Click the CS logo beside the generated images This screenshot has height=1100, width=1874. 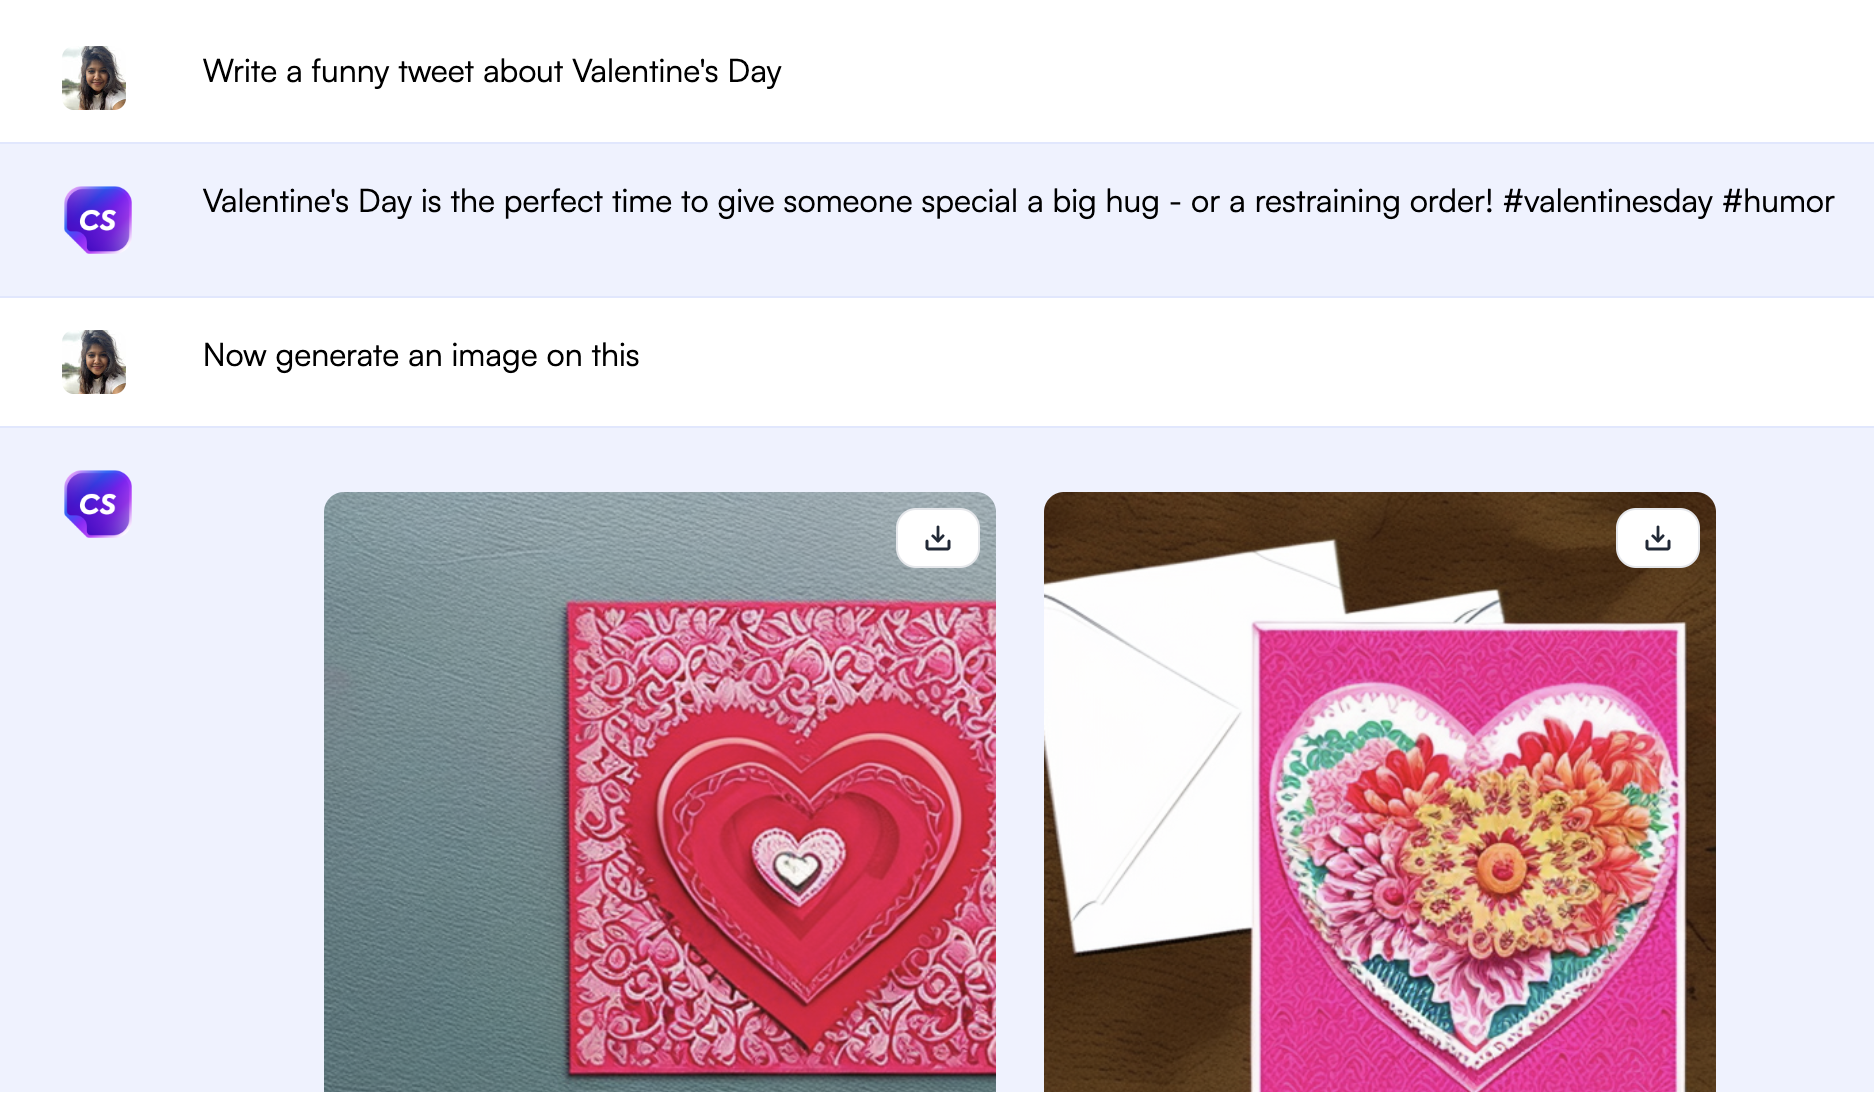click(97, 504)
